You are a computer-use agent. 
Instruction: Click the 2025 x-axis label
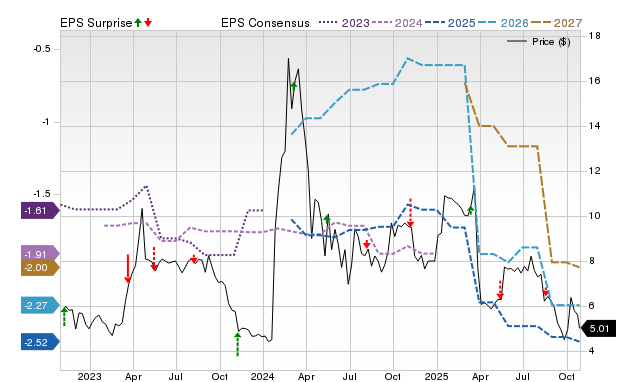pos(436,376)
